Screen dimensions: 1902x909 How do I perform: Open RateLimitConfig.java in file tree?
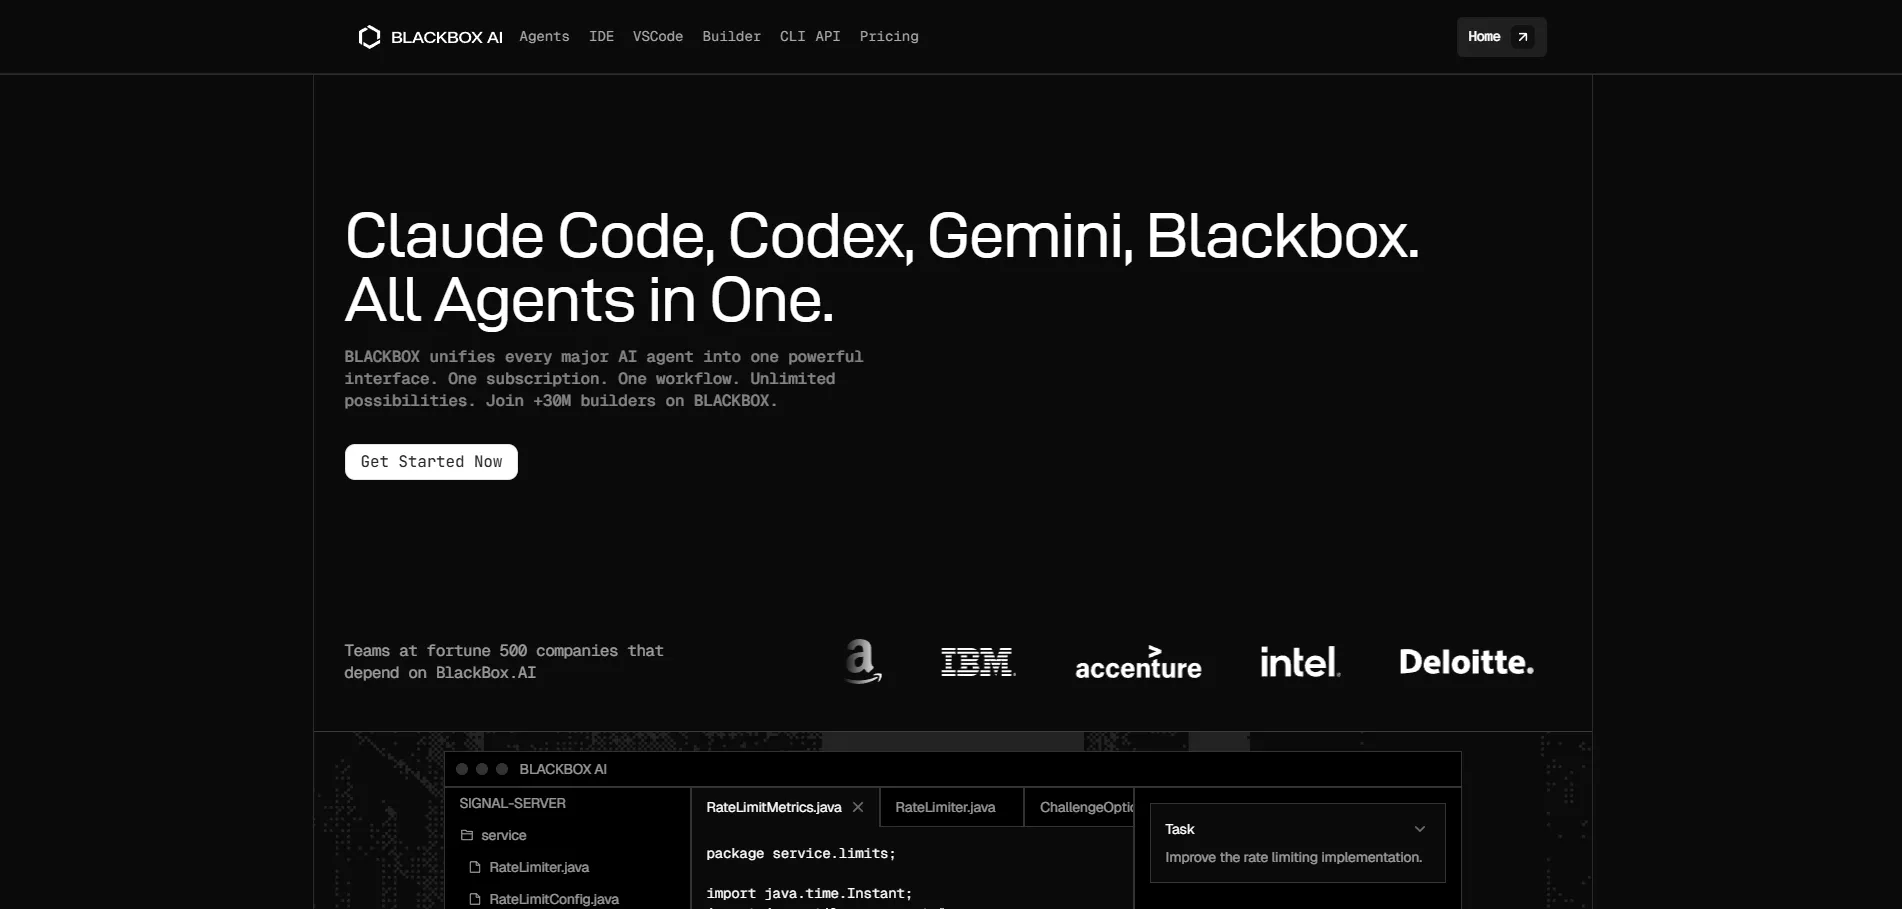(553, 899)
